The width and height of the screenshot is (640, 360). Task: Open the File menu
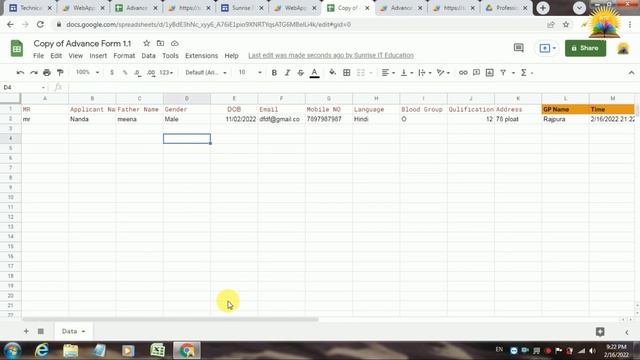[x=38, y=56]
